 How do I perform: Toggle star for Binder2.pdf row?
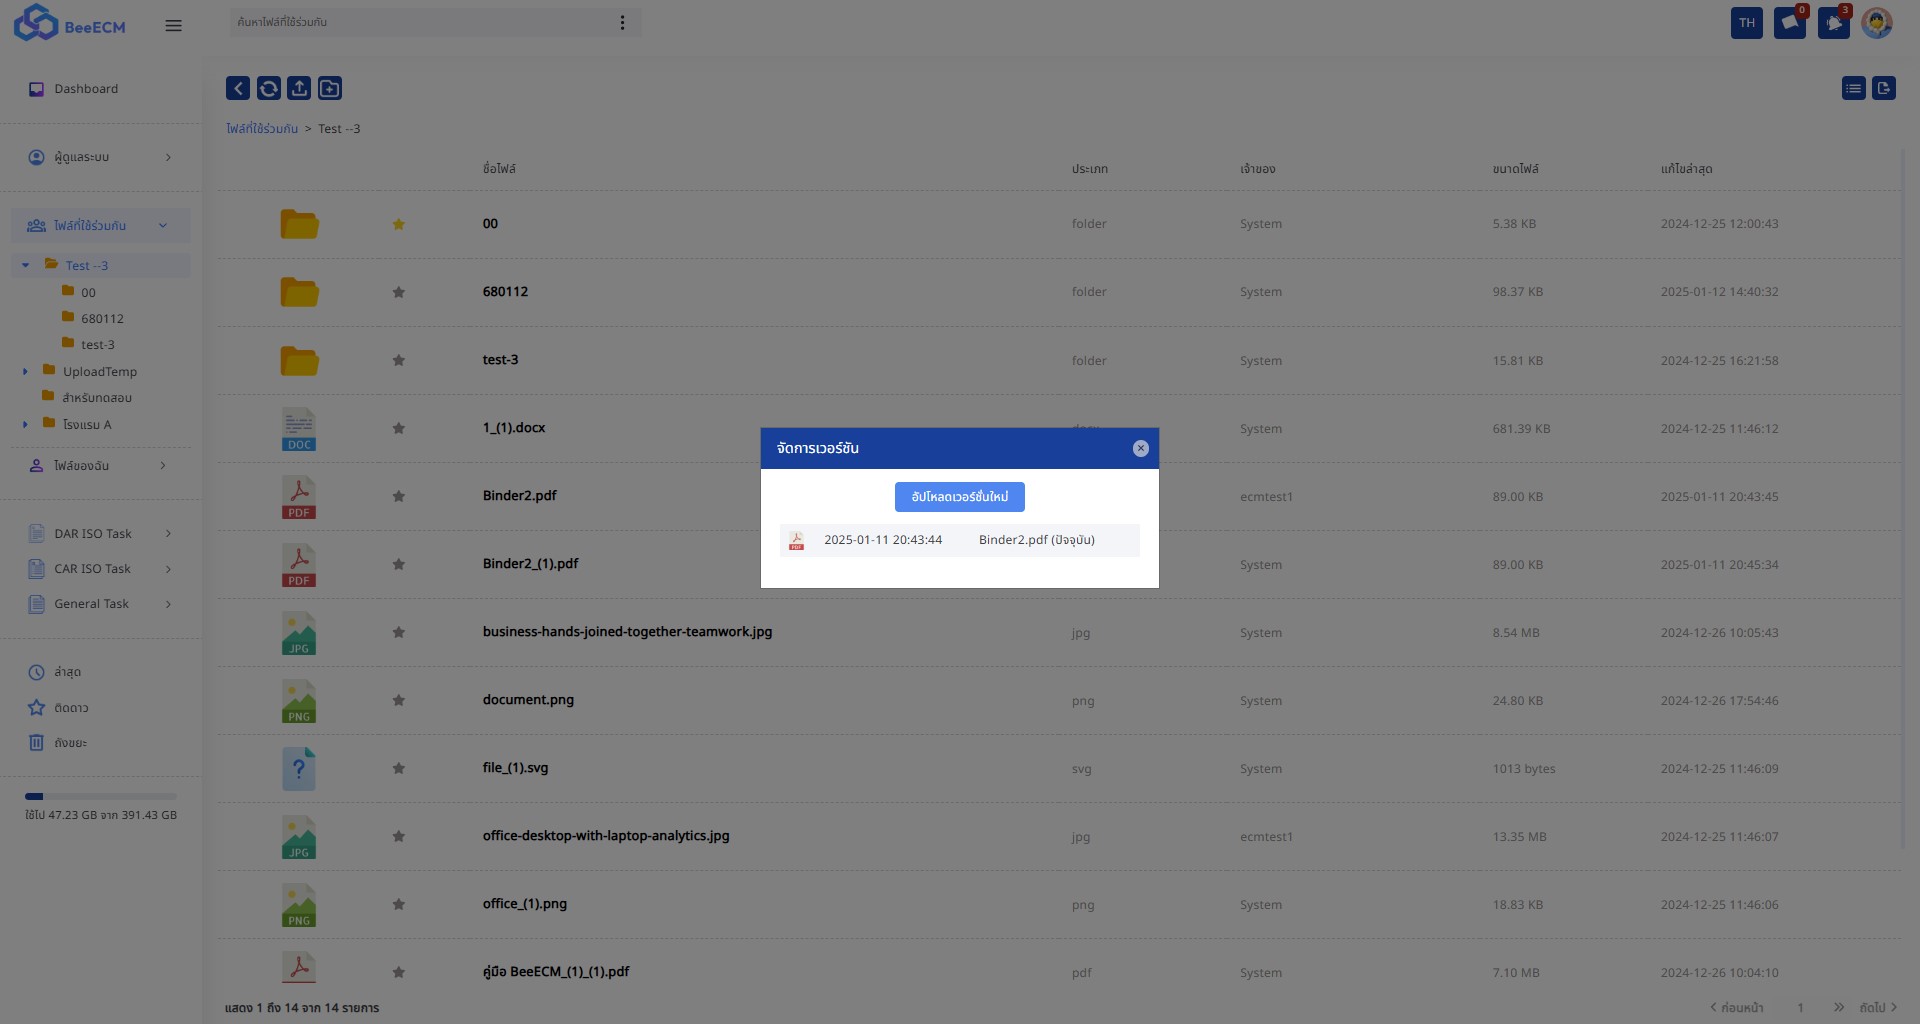pos(399,496)
